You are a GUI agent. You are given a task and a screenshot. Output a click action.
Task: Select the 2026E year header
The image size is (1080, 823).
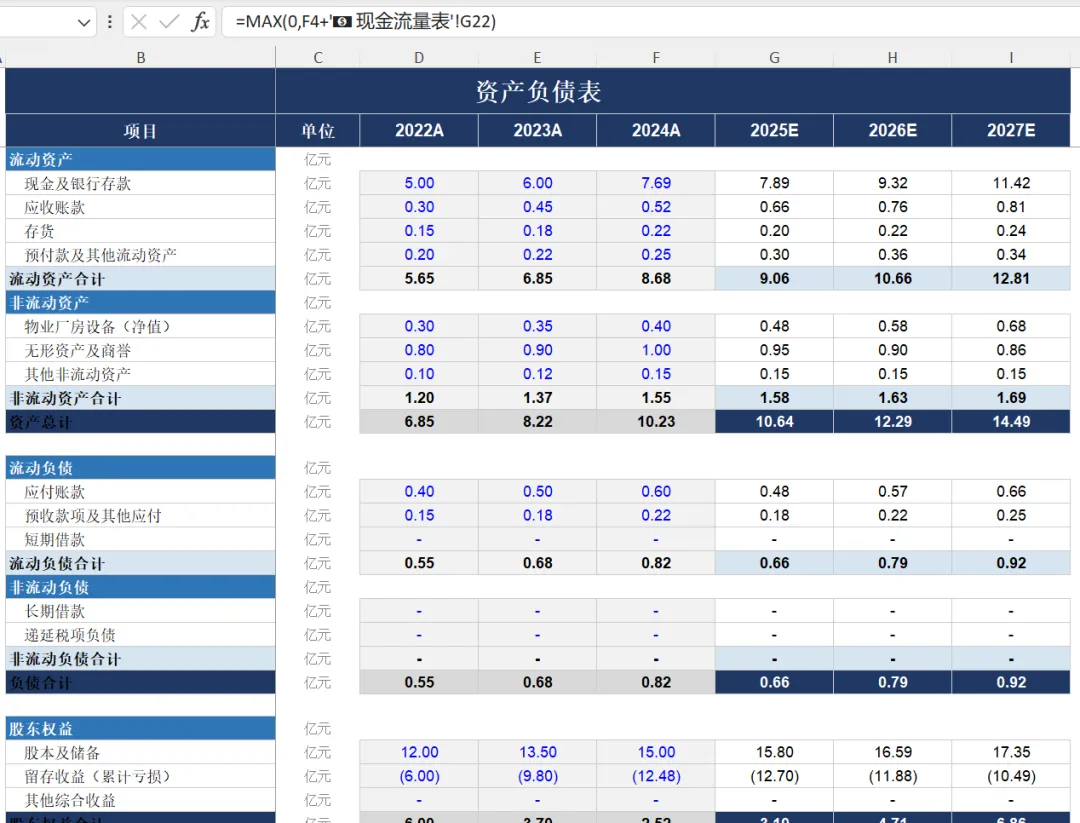(x=893, y=131)
